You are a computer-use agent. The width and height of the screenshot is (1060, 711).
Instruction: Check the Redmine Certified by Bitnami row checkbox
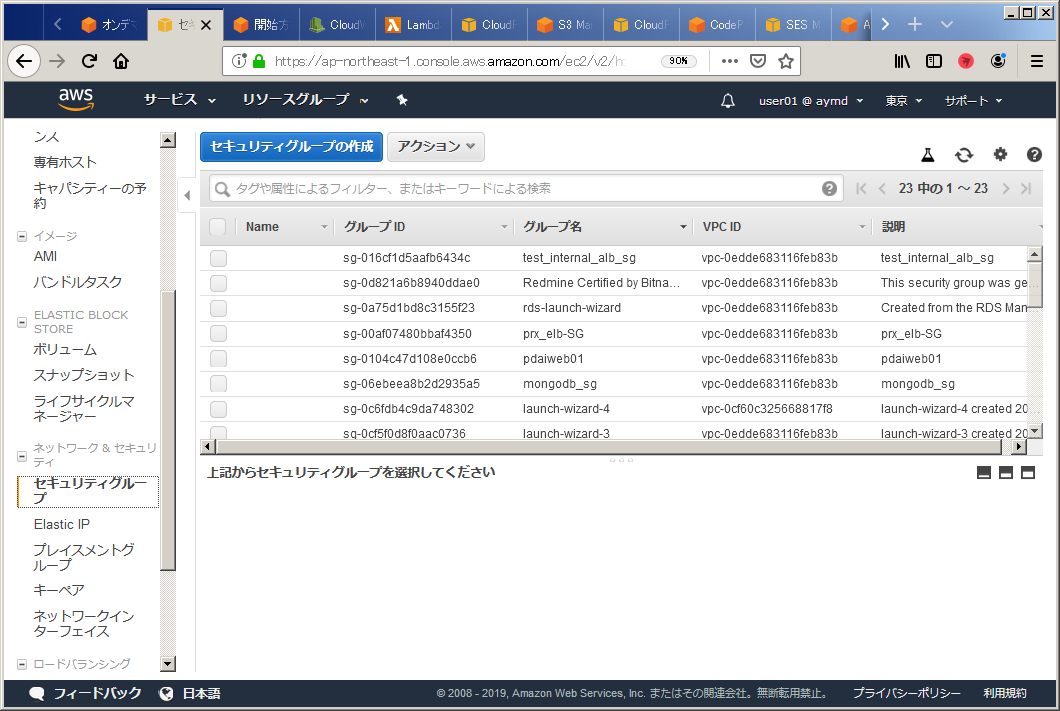point(218,283)
